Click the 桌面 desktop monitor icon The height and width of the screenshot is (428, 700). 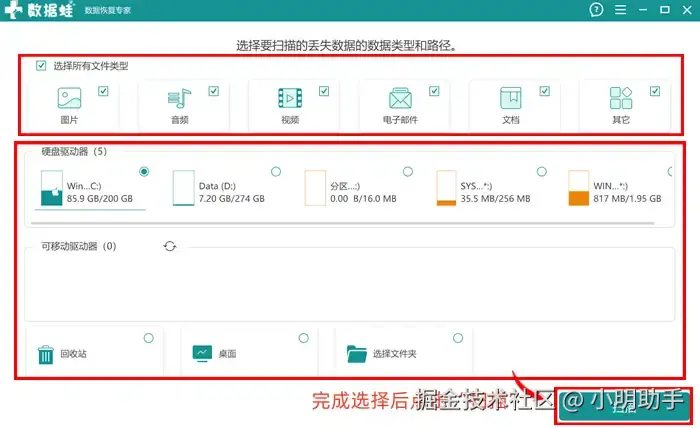tap(202, 353)
